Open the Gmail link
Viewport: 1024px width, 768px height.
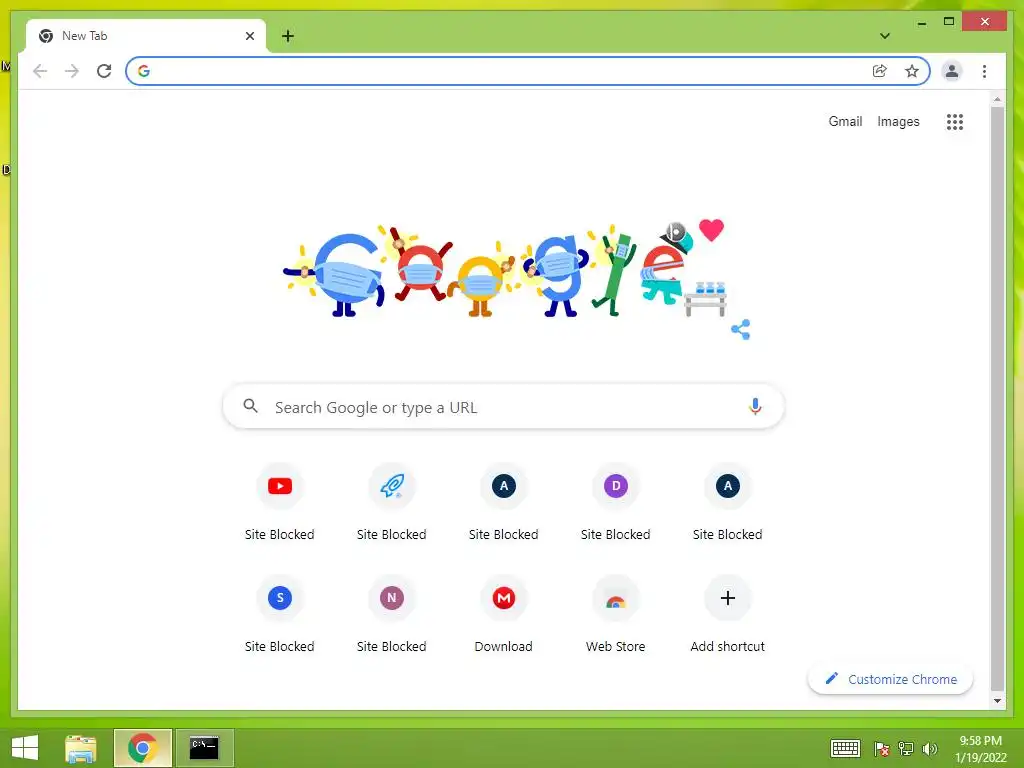coord(845,121)
